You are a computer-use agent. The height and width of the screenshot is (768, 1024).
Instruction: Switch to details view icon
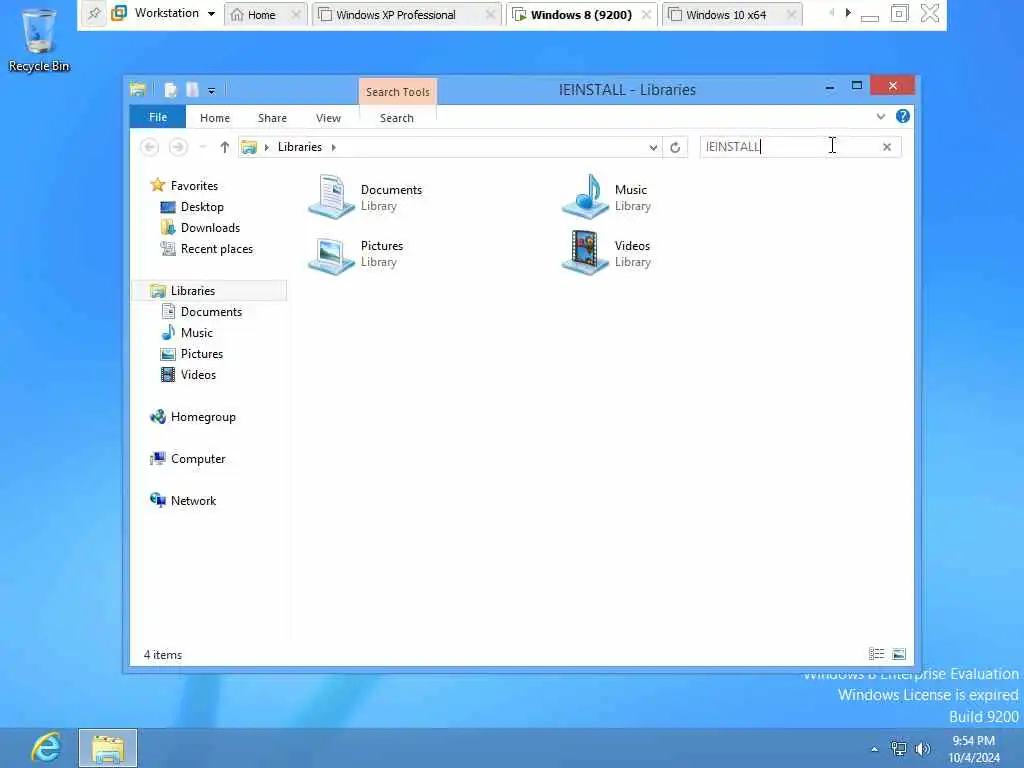tap(876, 654)
